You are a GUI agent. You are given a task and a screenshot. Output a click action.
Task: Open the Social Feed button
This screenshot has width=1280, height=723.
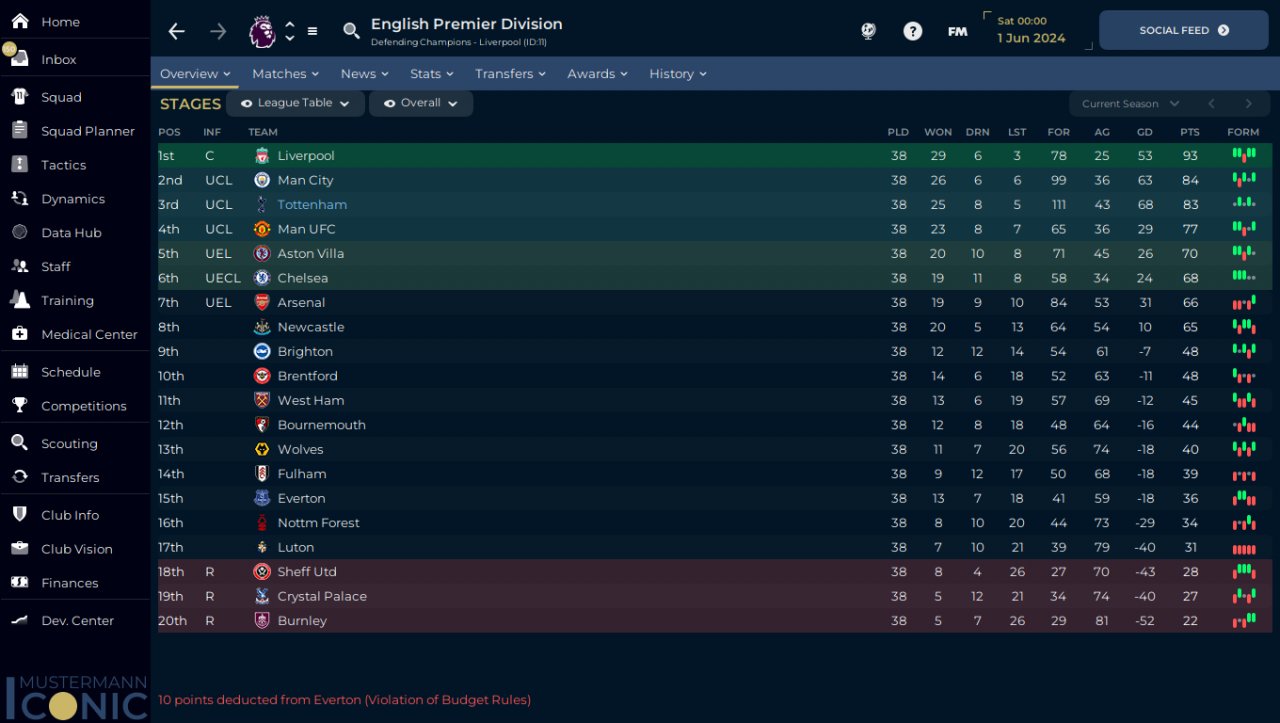1183,31
